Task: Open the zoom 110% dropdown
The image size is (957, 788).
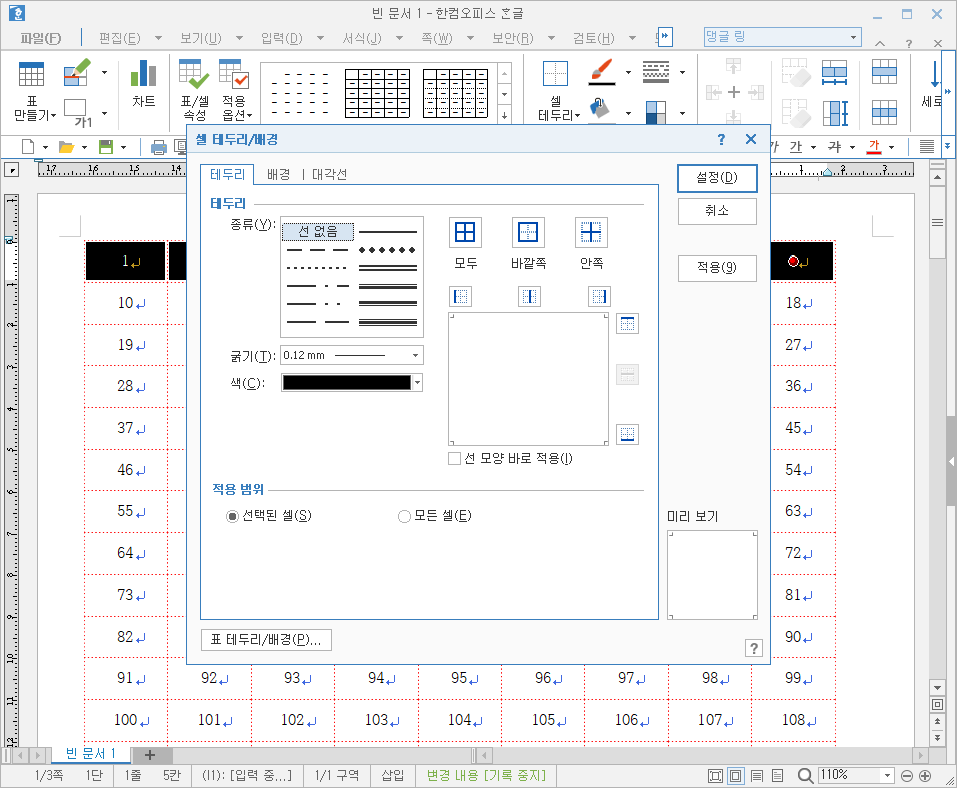Action: (x=887, y=775)
